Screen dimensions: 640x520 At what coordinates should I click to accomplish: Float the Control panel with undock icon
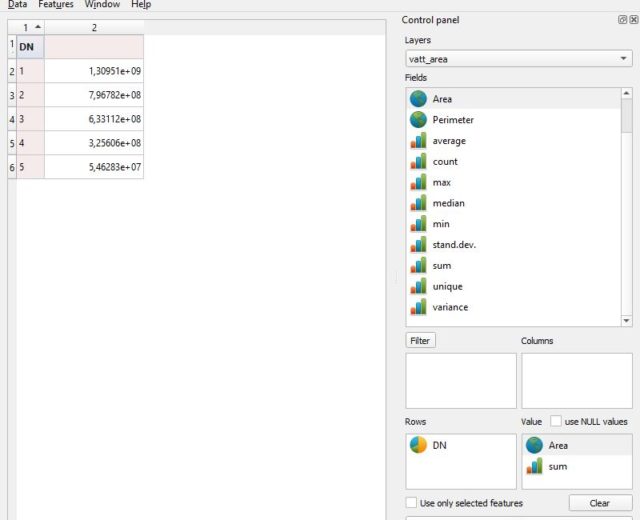622,20
